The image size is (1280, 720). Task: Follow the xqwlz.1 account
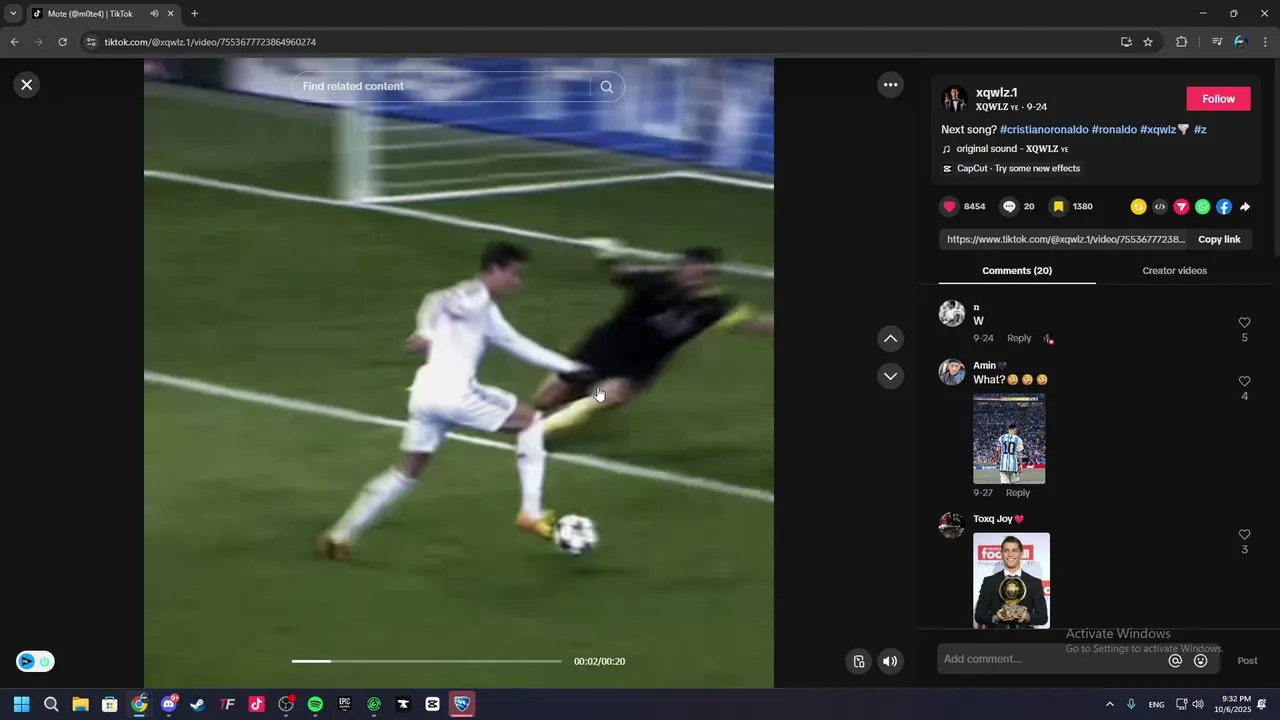pos(1218,99)
